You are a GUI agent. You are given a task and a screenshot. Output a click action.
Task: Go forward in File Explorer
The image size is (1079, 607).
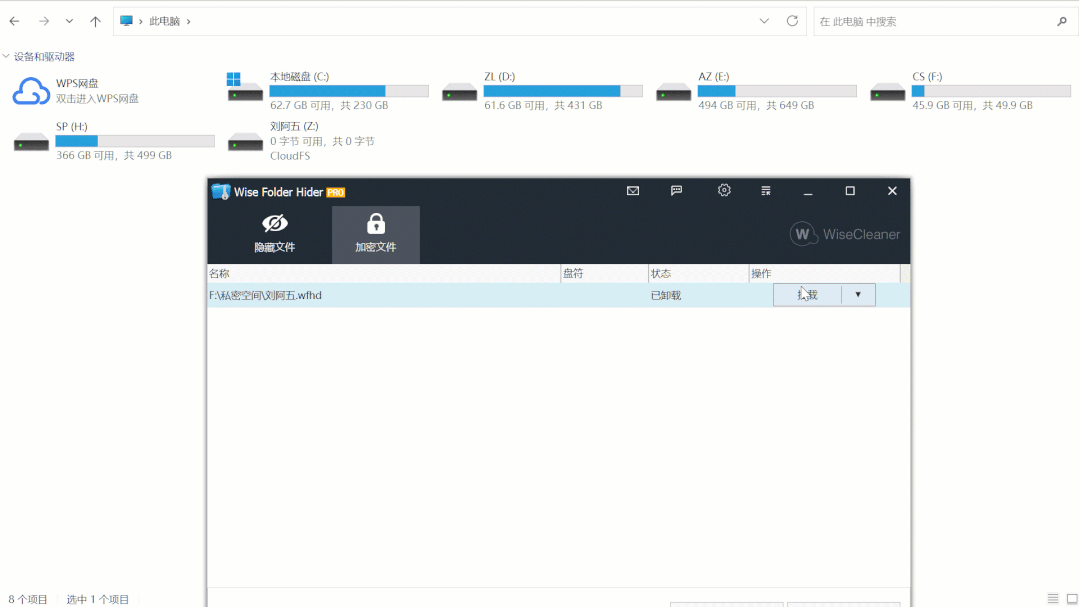click(44, 21)
